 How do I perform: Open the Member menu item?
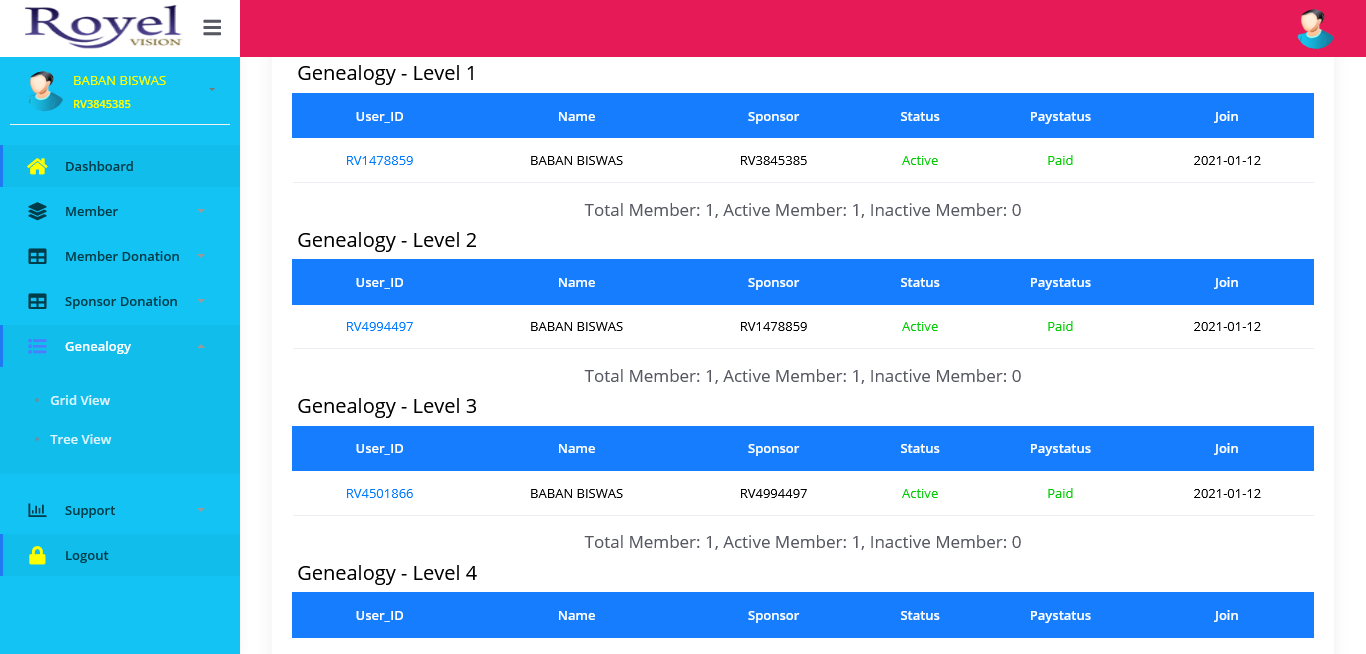[120, 211]
